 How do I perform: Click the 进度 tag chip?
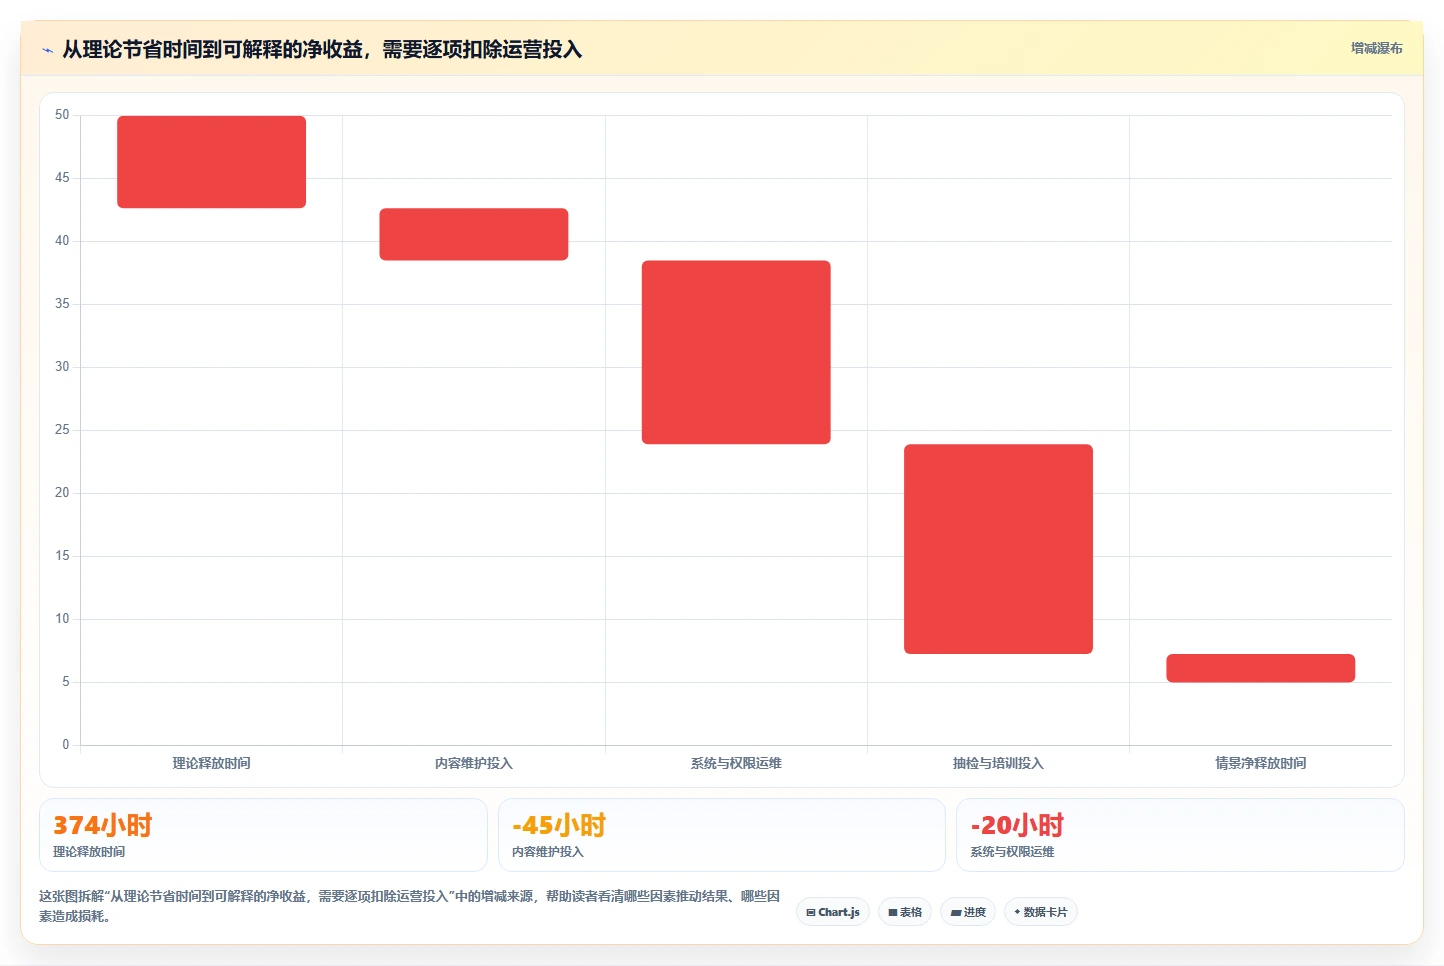[968, 912]
